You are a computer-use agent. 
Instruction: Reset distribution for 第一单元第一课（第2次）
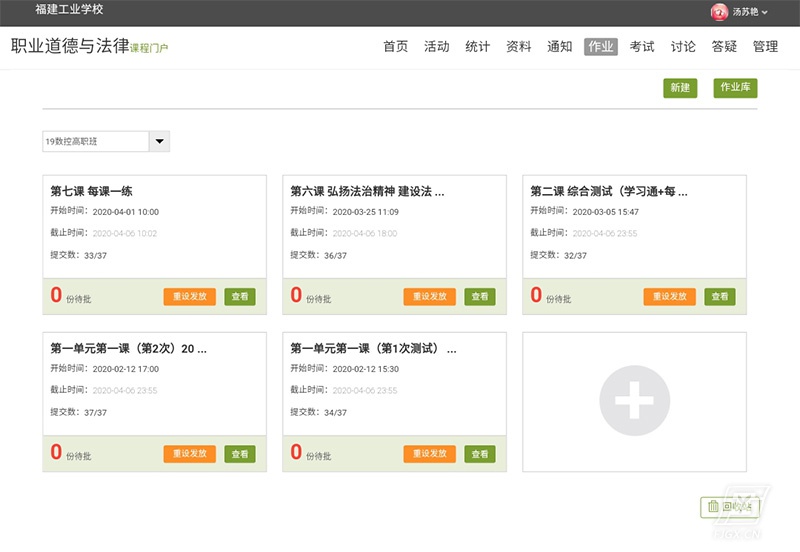pos(189,454)
